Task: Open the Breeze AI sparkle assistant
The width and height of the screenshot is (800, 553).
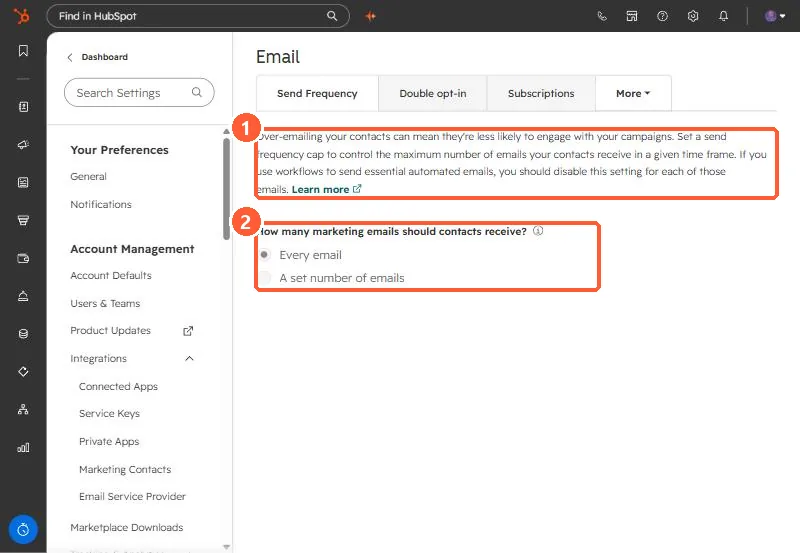Action: [x=370, y=16]
